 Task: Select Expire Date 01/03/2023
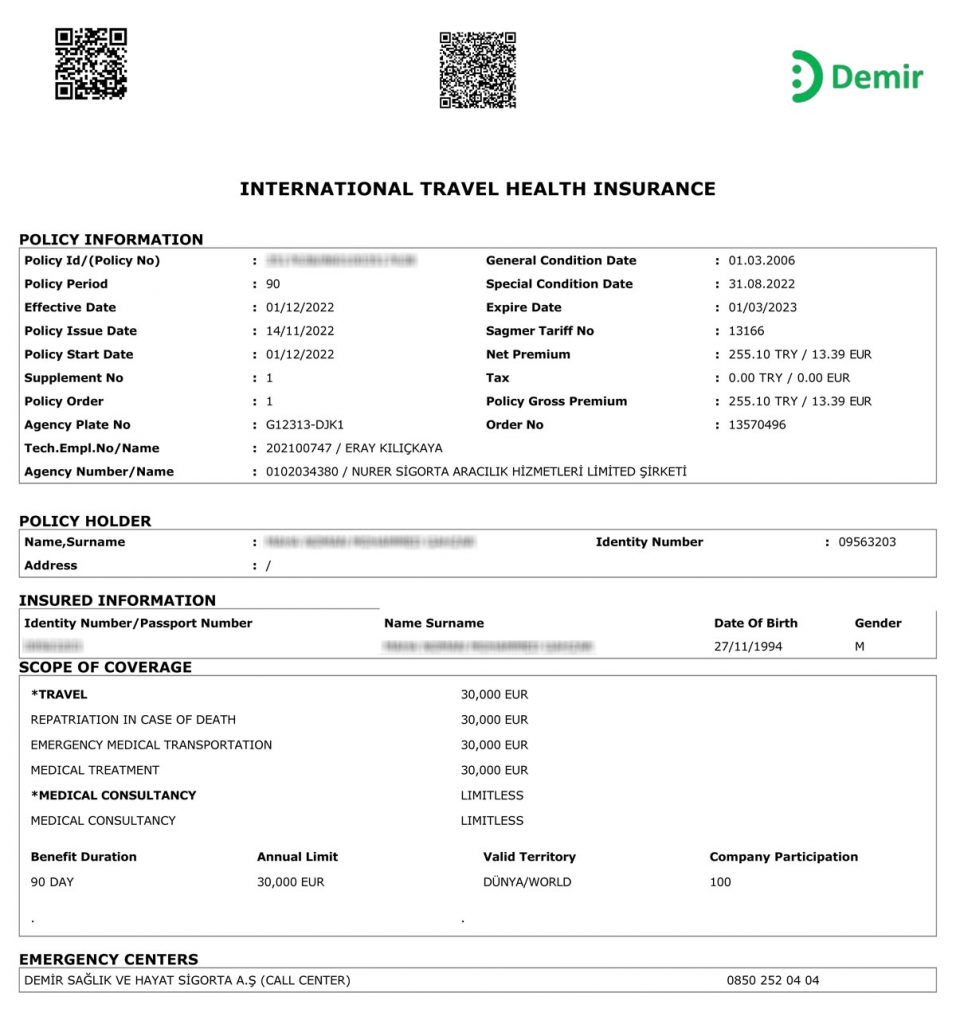coord(763,308)
